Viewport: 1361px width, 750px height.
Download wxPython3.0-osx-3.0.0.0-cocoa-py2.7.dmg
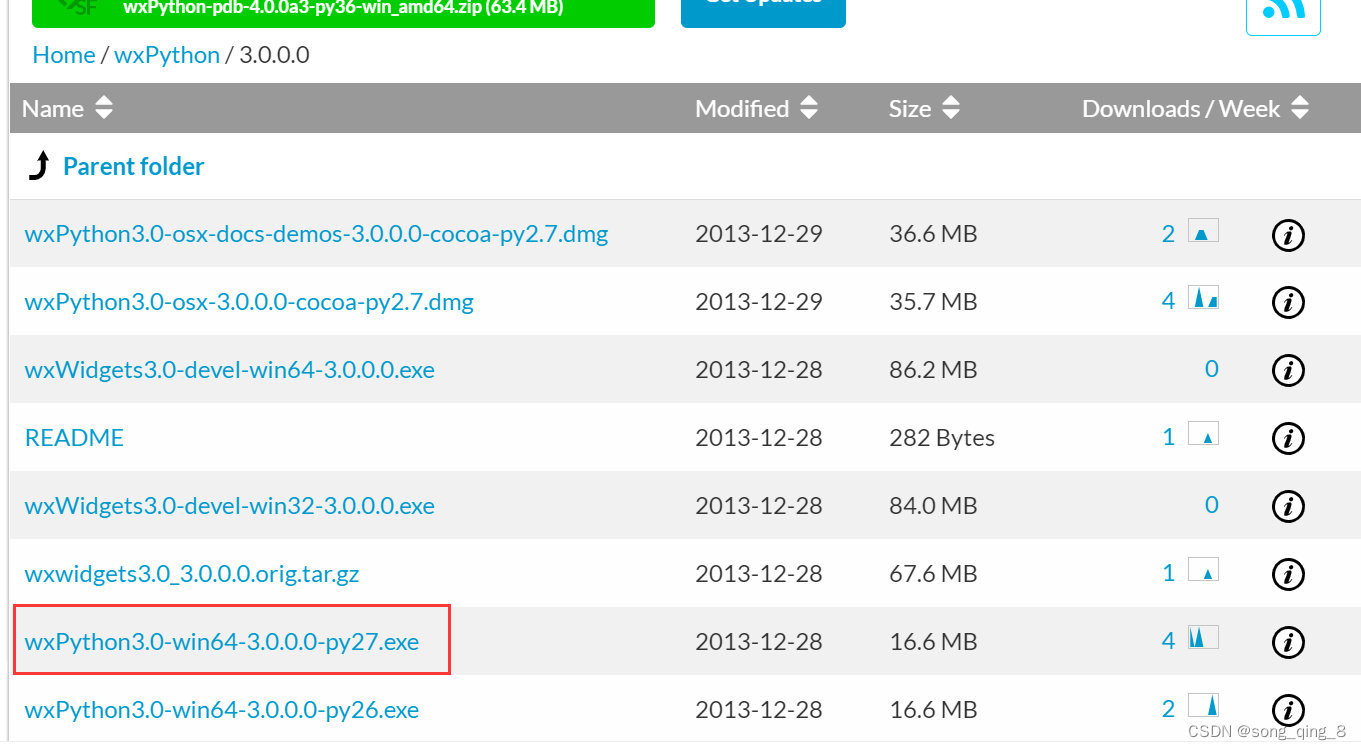click(249, 302)
